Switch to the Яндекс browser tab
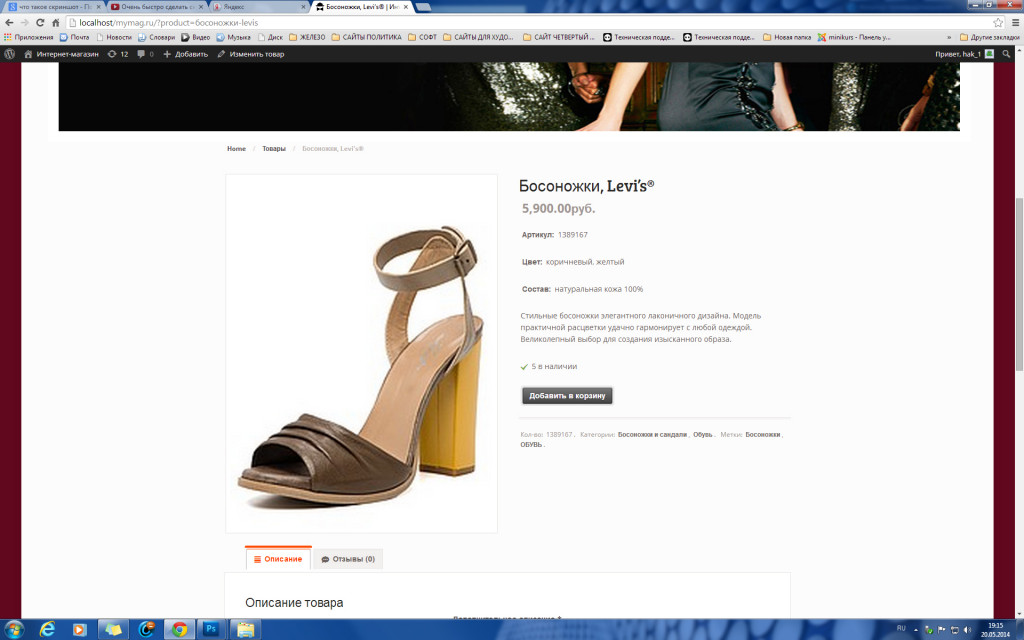Viewport: 1024px width, 640px height. point(259,7)
